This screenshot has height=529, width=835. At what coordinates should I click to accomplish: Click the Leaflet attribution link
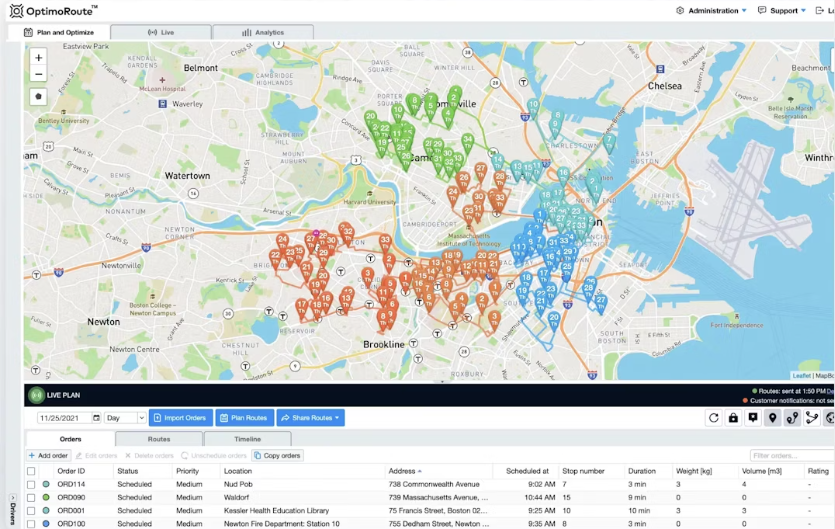801,376
